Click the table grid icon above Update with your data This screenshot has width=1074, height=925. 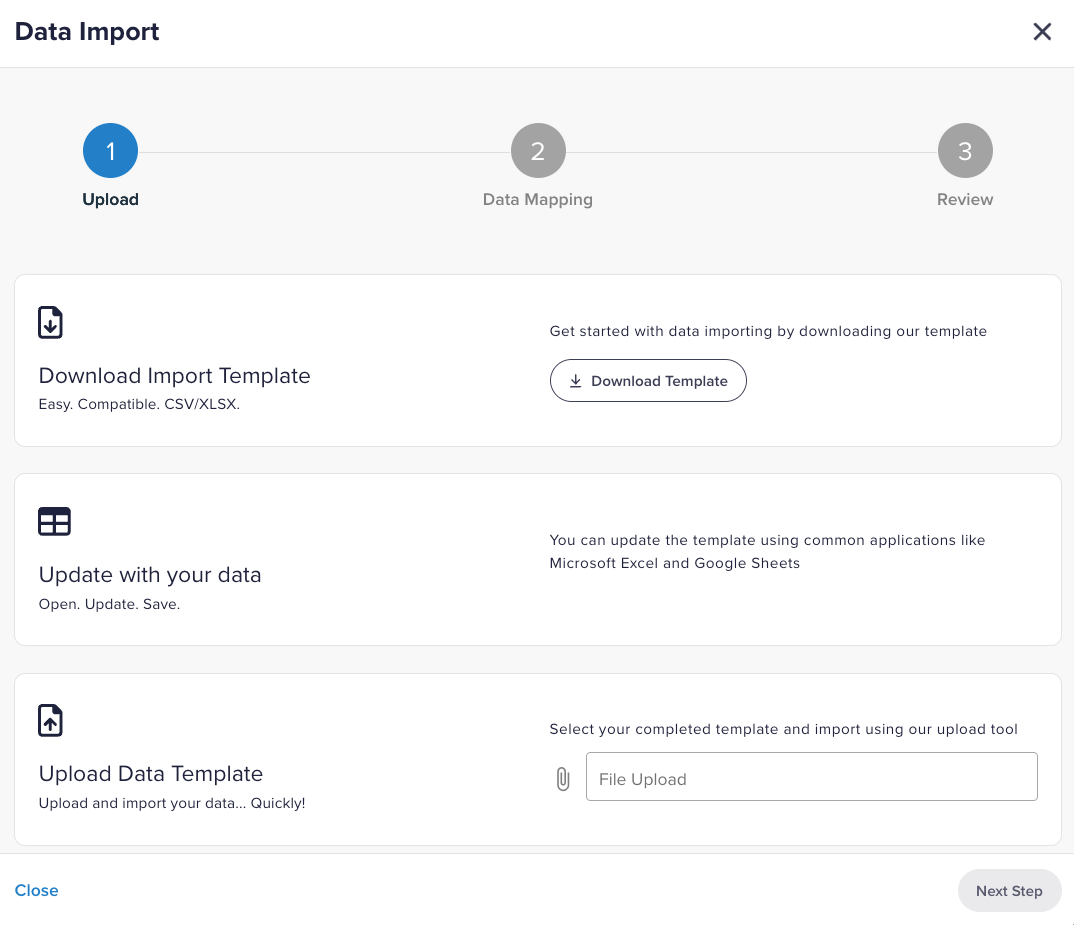coord(54,521)
